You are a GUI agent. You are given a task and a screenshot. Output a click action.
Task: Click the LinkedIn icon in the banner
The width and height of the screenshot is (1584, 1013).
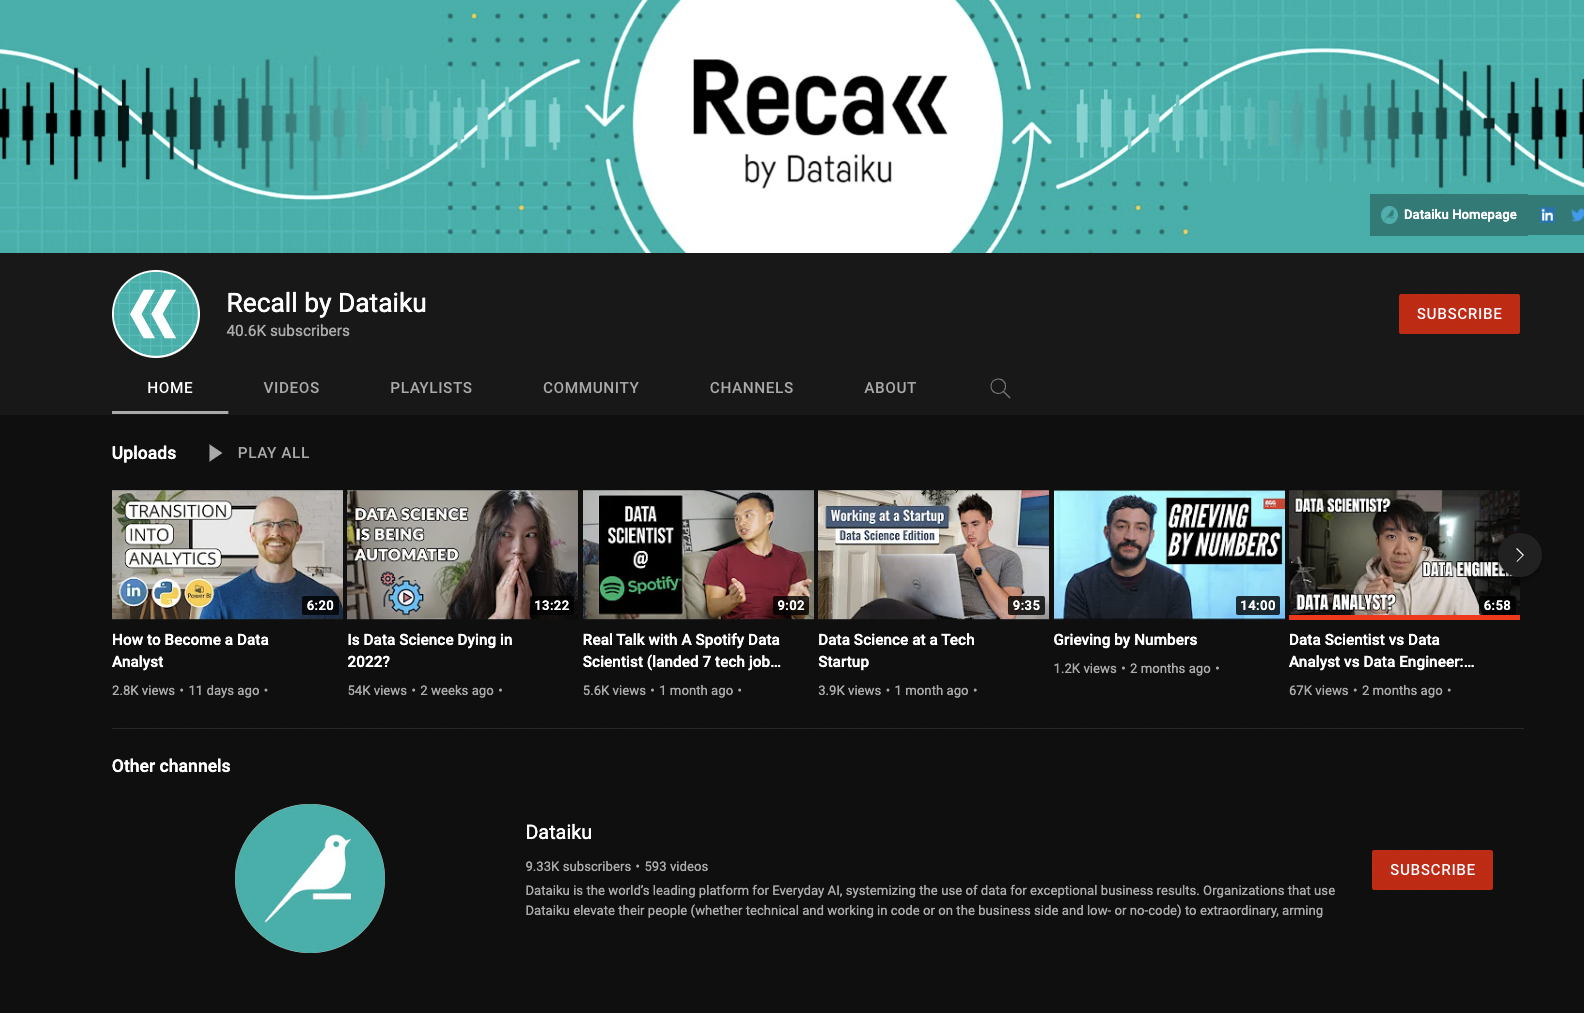[1547, 215]
